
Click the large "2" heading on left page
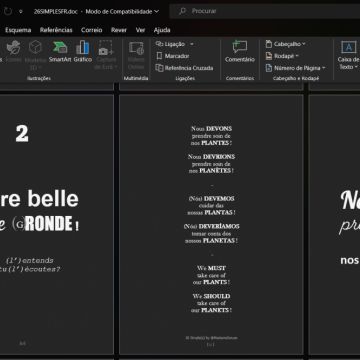[x=22, y=134]
